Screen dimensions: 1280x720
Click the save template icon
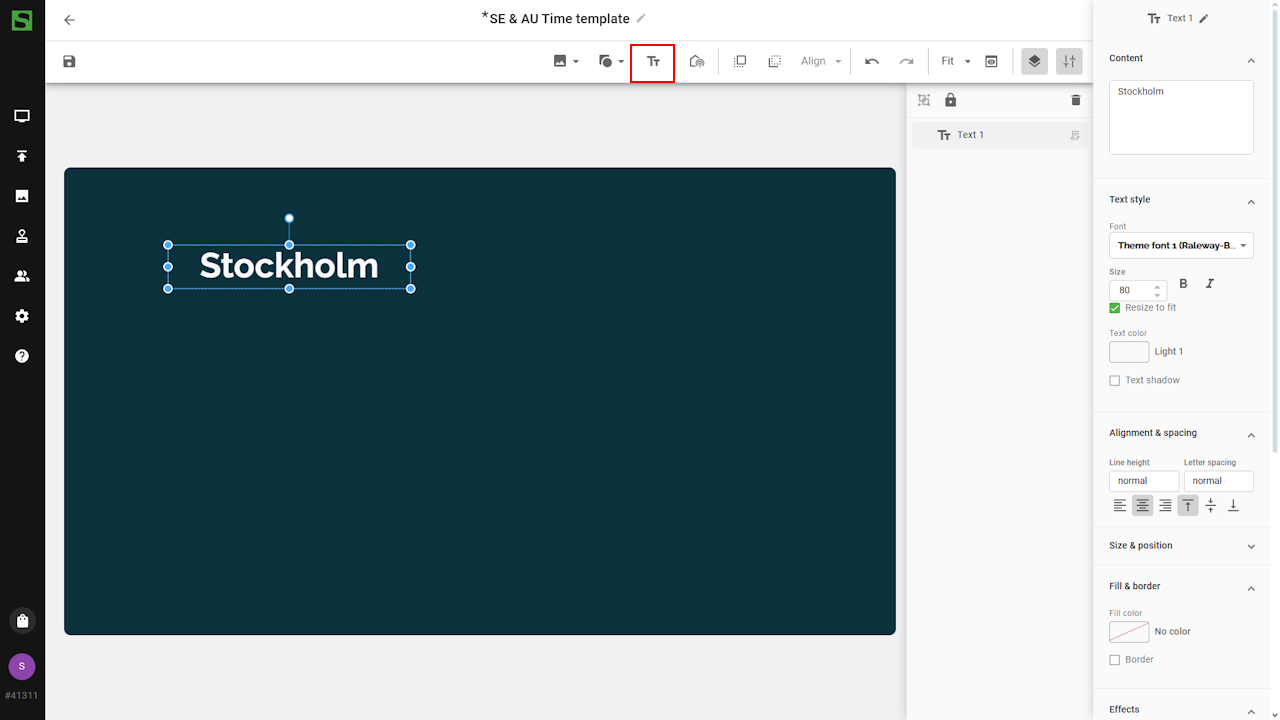(69, 62)
